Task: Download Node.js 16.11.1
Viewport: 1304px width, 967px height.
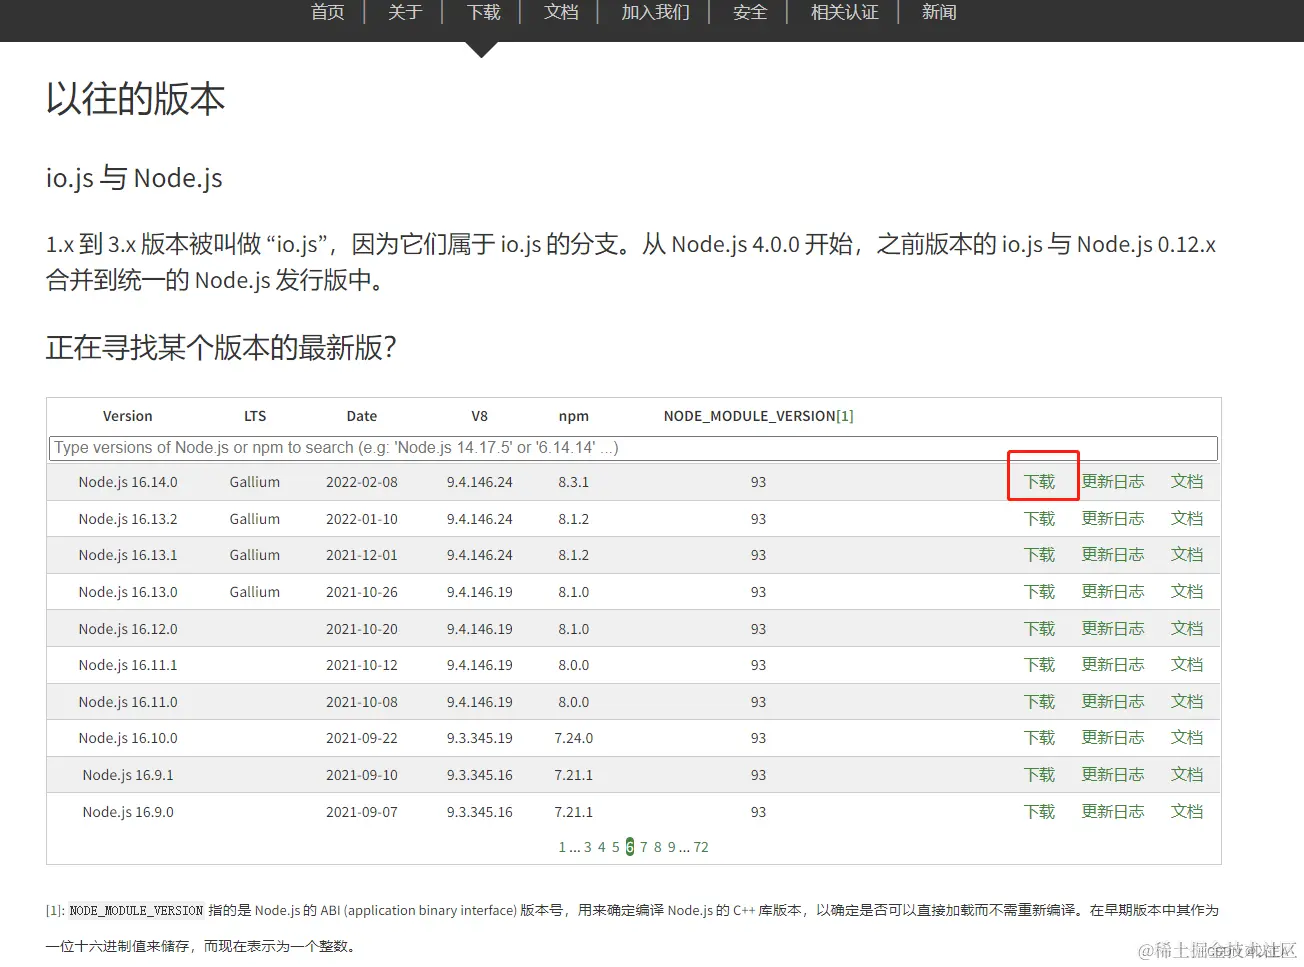Action: tap(1039, 665)
